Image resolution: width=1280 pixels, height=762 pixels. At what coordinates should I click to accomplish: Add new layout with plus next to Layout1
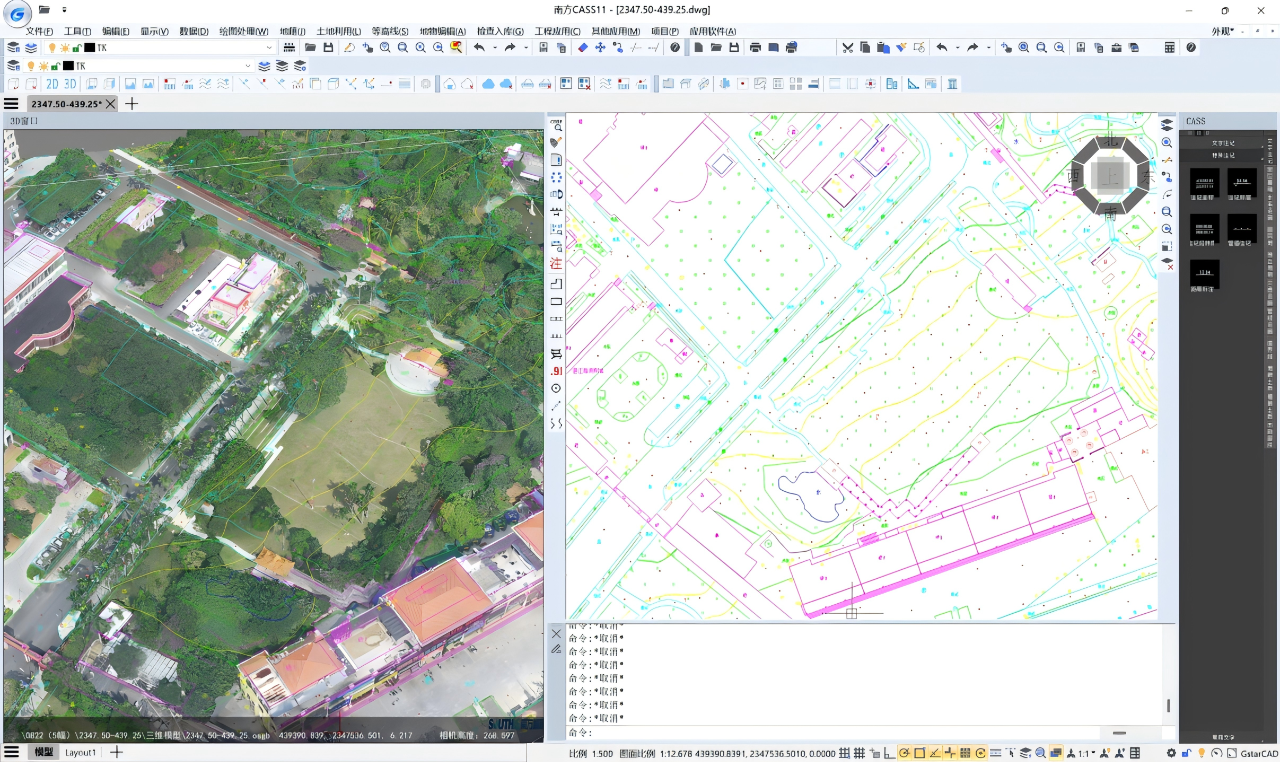(x=116, y=752)
